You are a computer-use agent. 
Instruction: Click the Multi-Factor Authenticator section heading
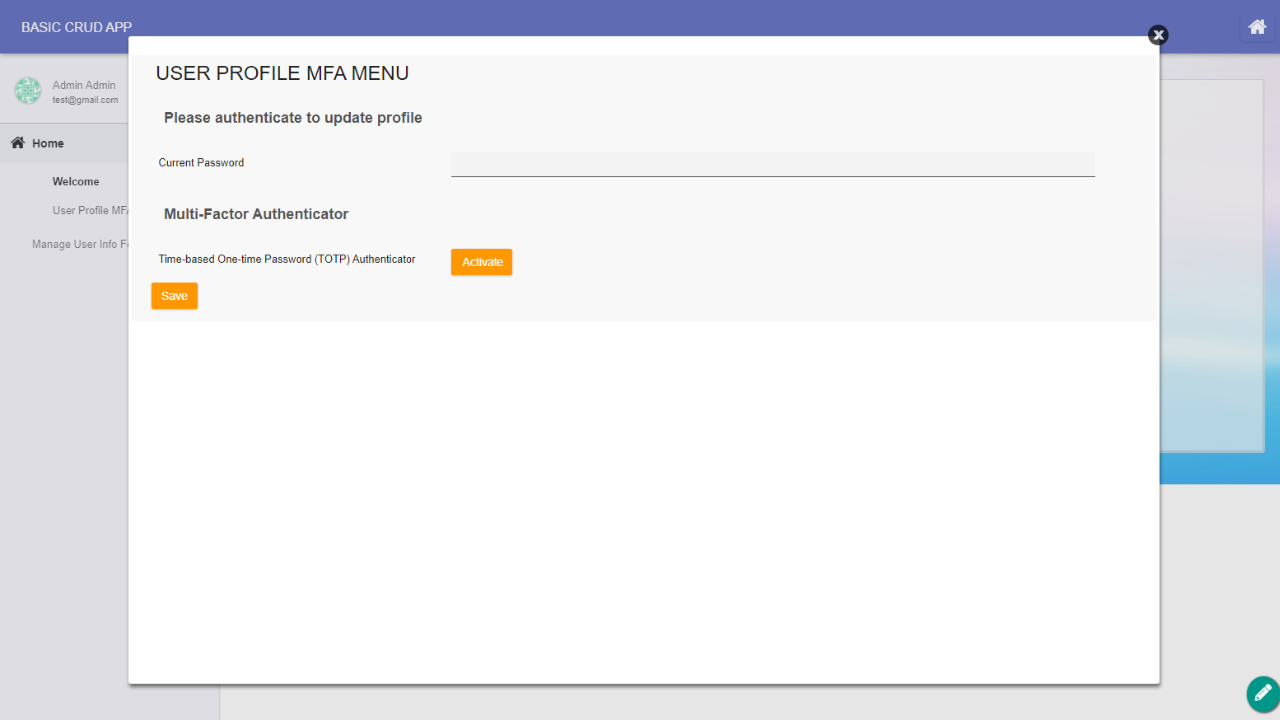[256, 214]
